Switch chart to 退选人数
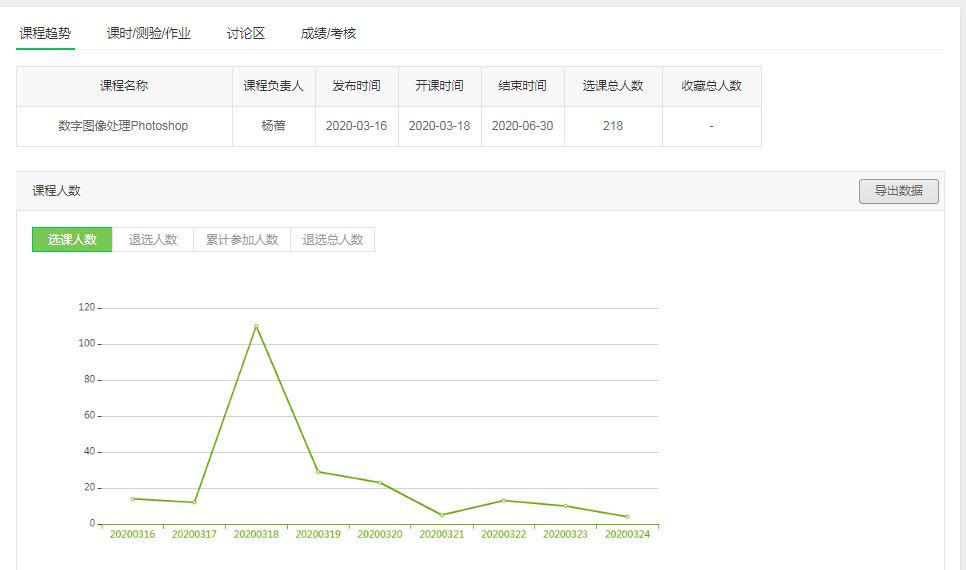Image resolution: width=966 pixels, height=570 pixels. pyautogui.click(x=153, y=240)
